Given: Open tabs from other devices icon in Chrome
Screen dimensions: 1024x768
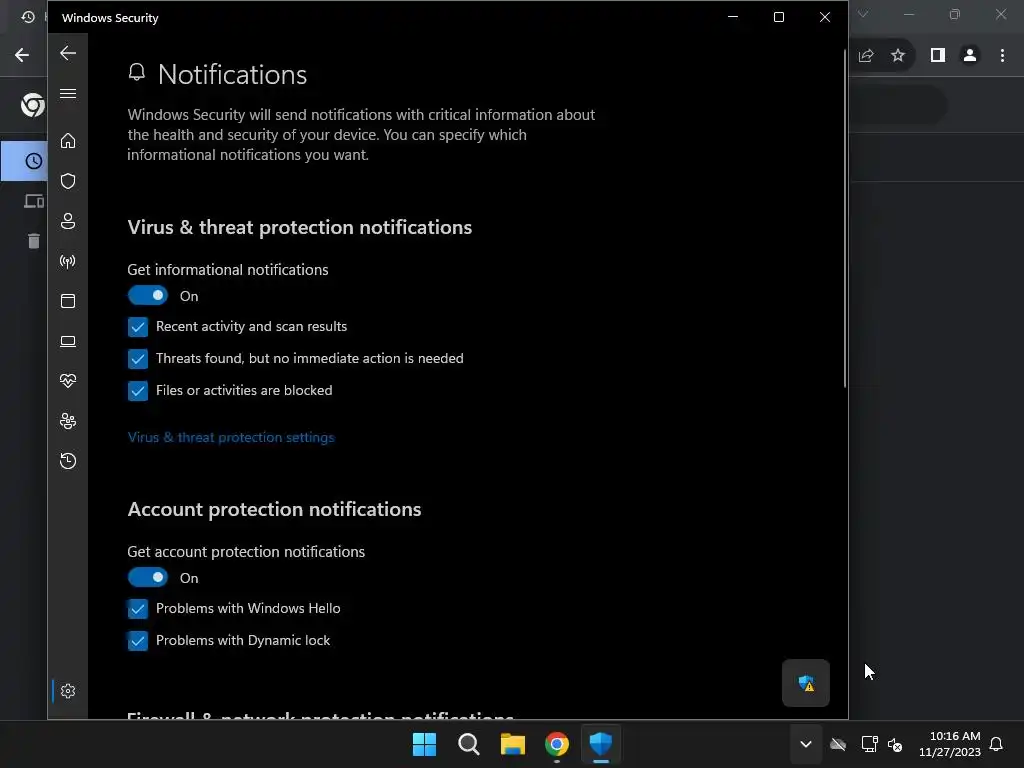Looking at the screenshot, I should click(33, 201).
